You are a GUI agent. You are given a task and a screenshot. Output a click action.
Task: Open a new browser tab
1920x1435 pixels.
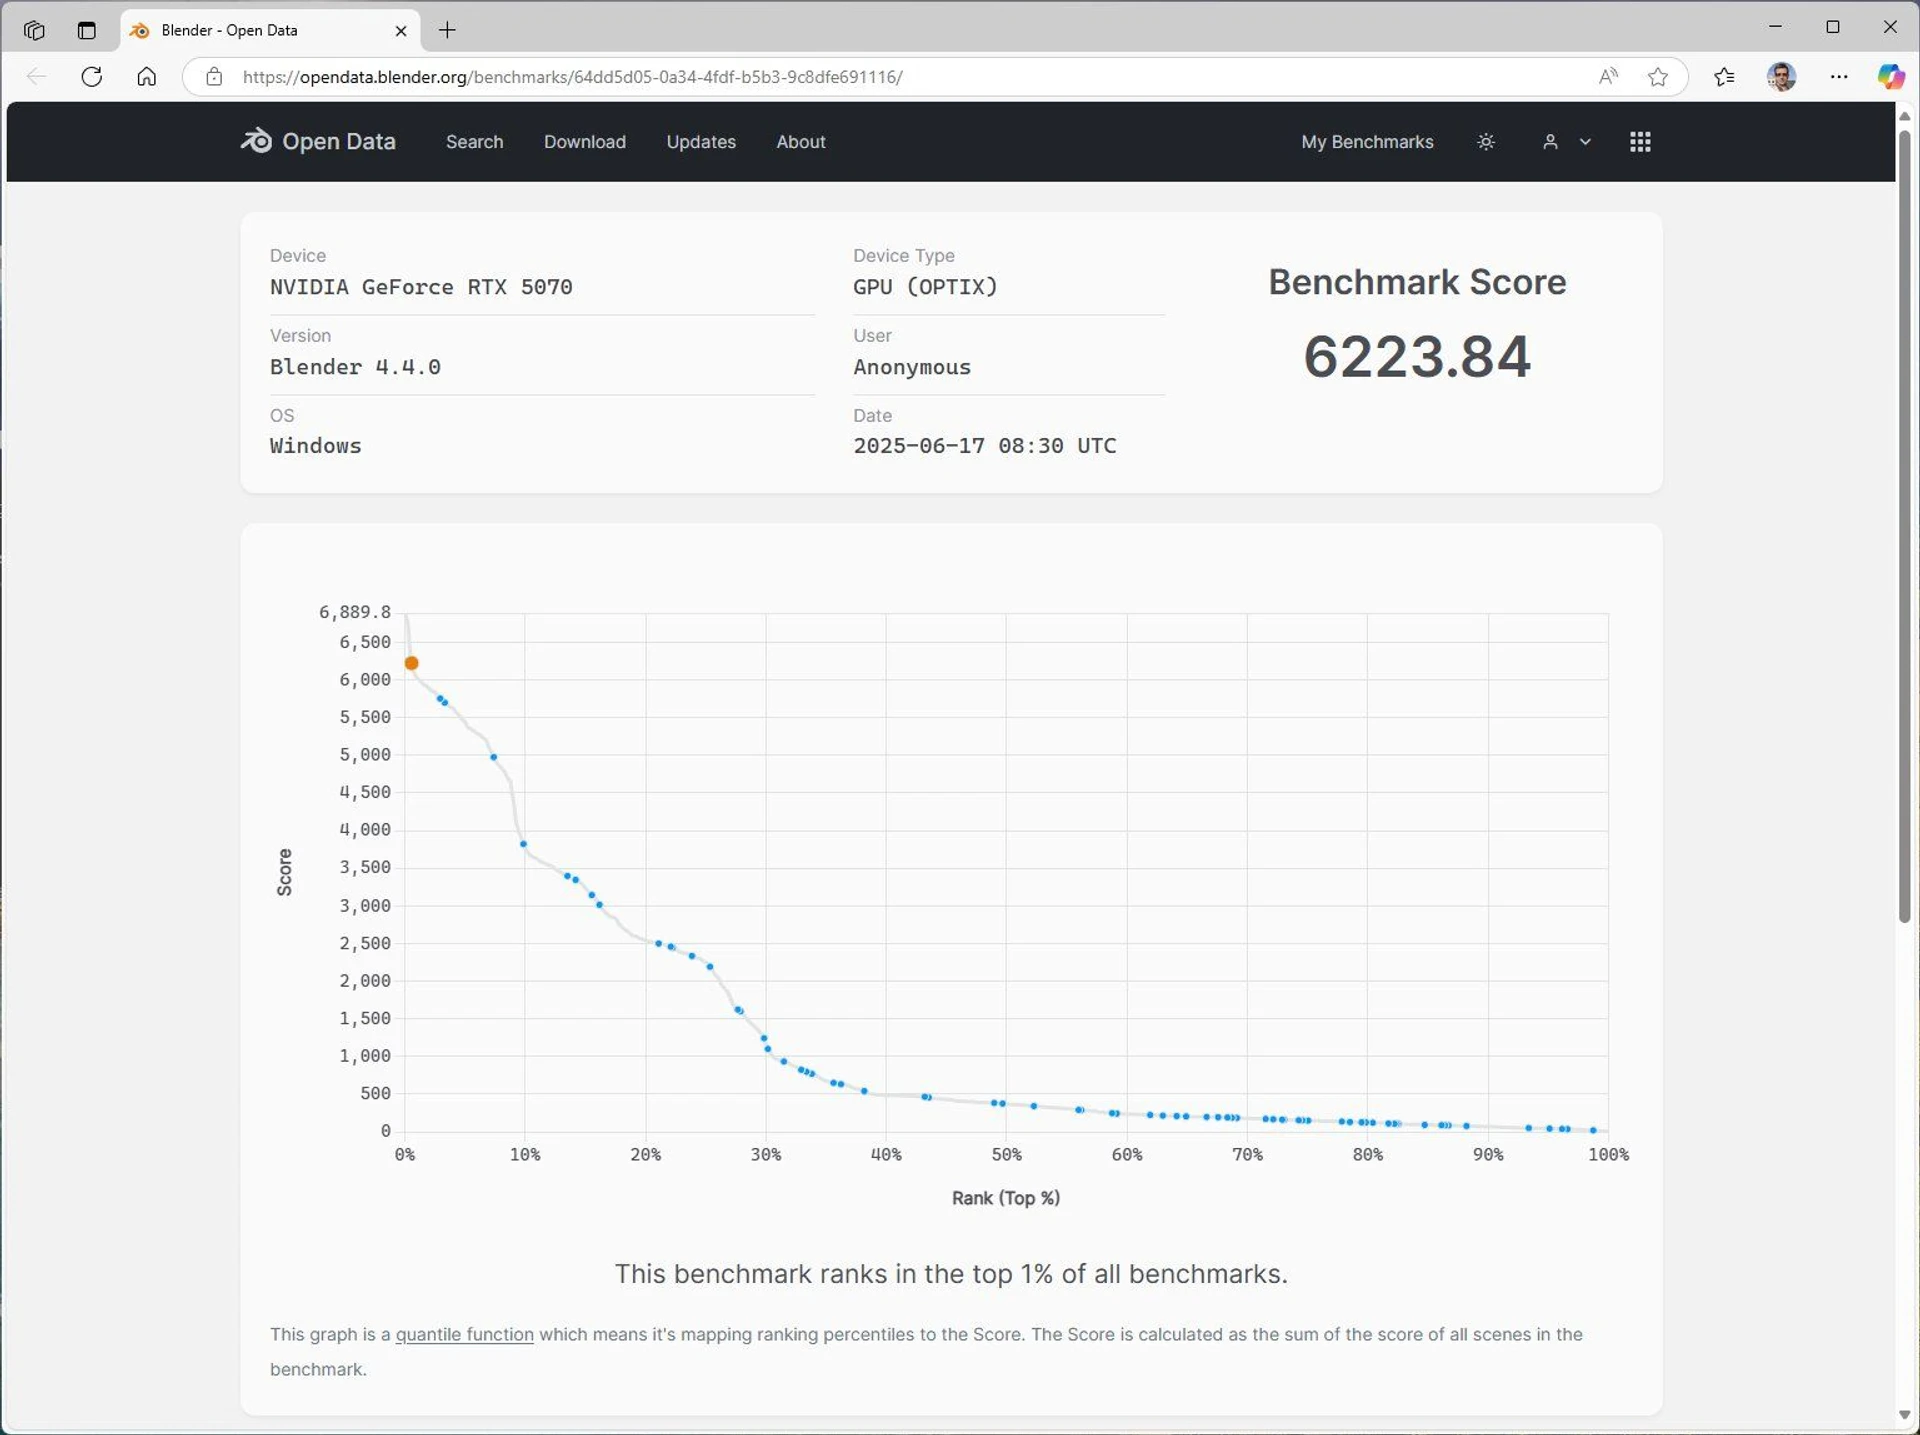point(447,30)
